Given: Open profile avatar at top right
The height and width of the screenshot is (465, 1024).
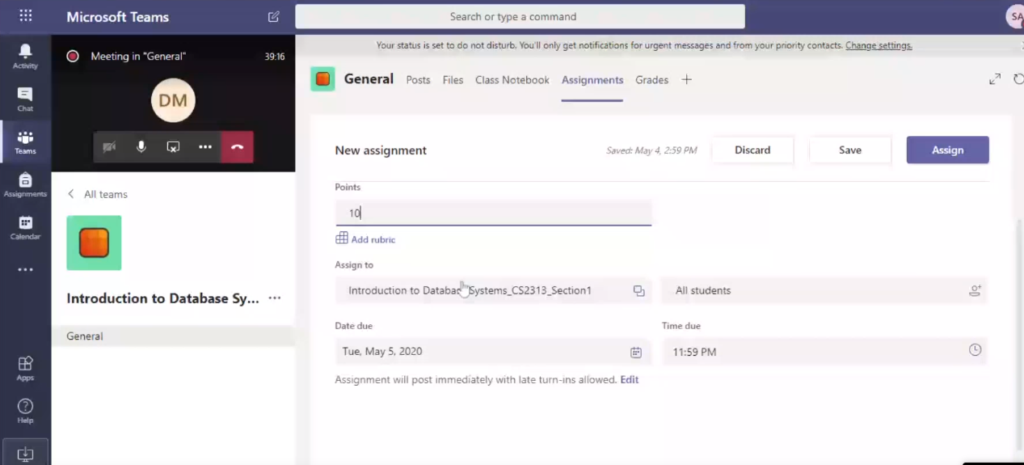Looking at the screenshot, I should 1015,16.
